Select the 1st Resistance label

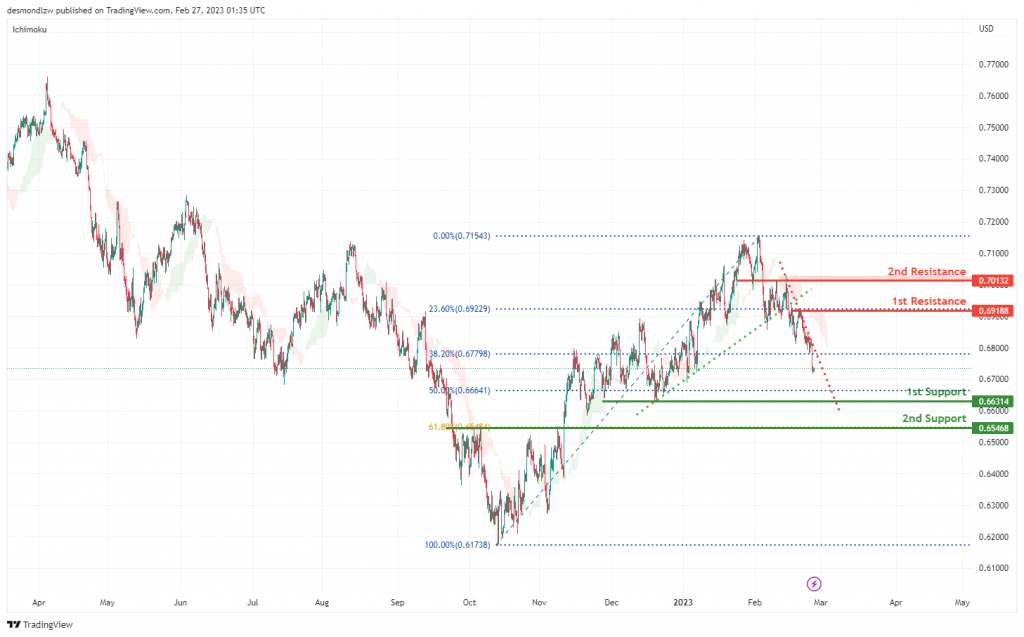coord(929,301)
